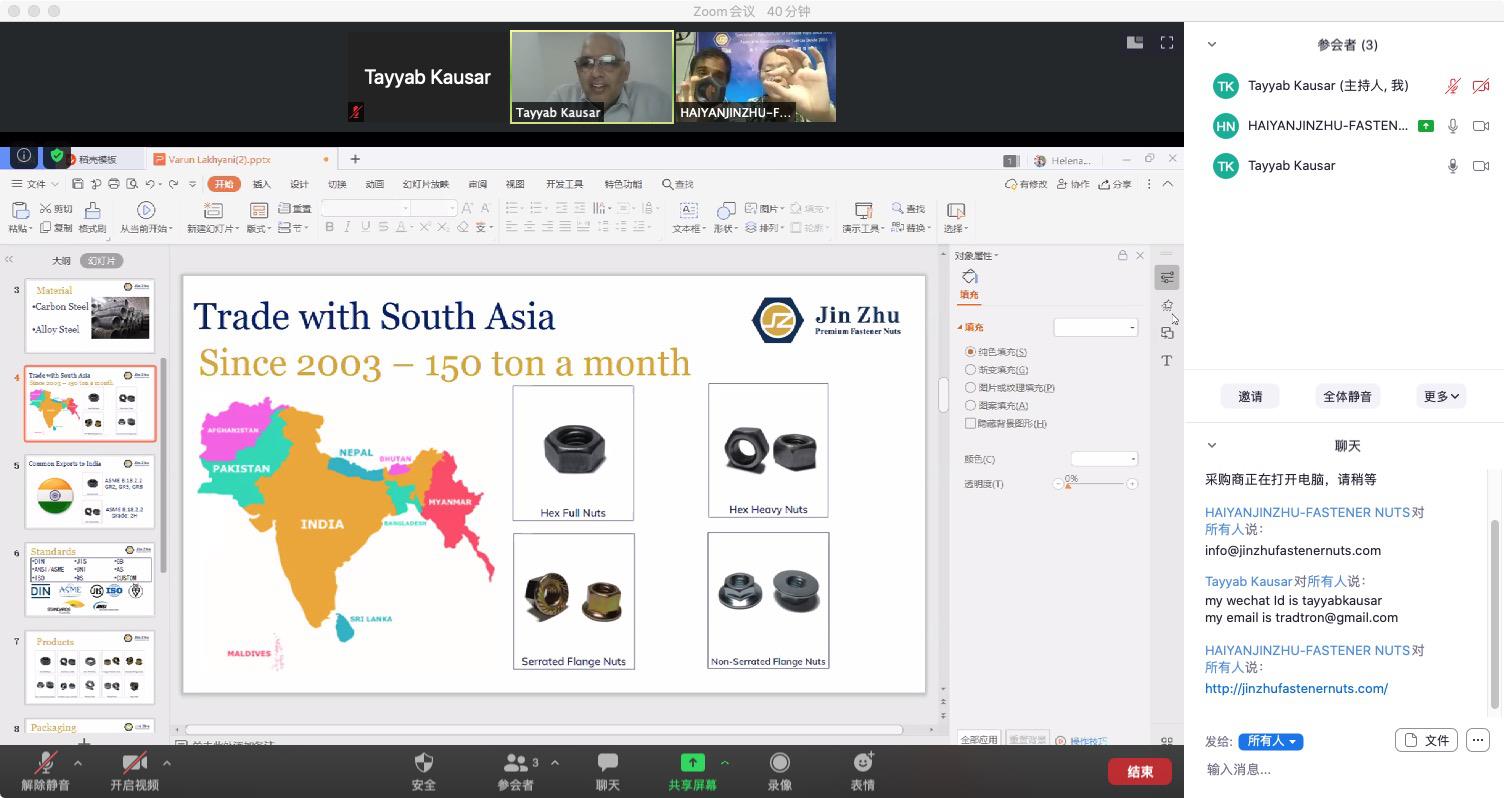Open the 视图 view ribbon tab

515,184
